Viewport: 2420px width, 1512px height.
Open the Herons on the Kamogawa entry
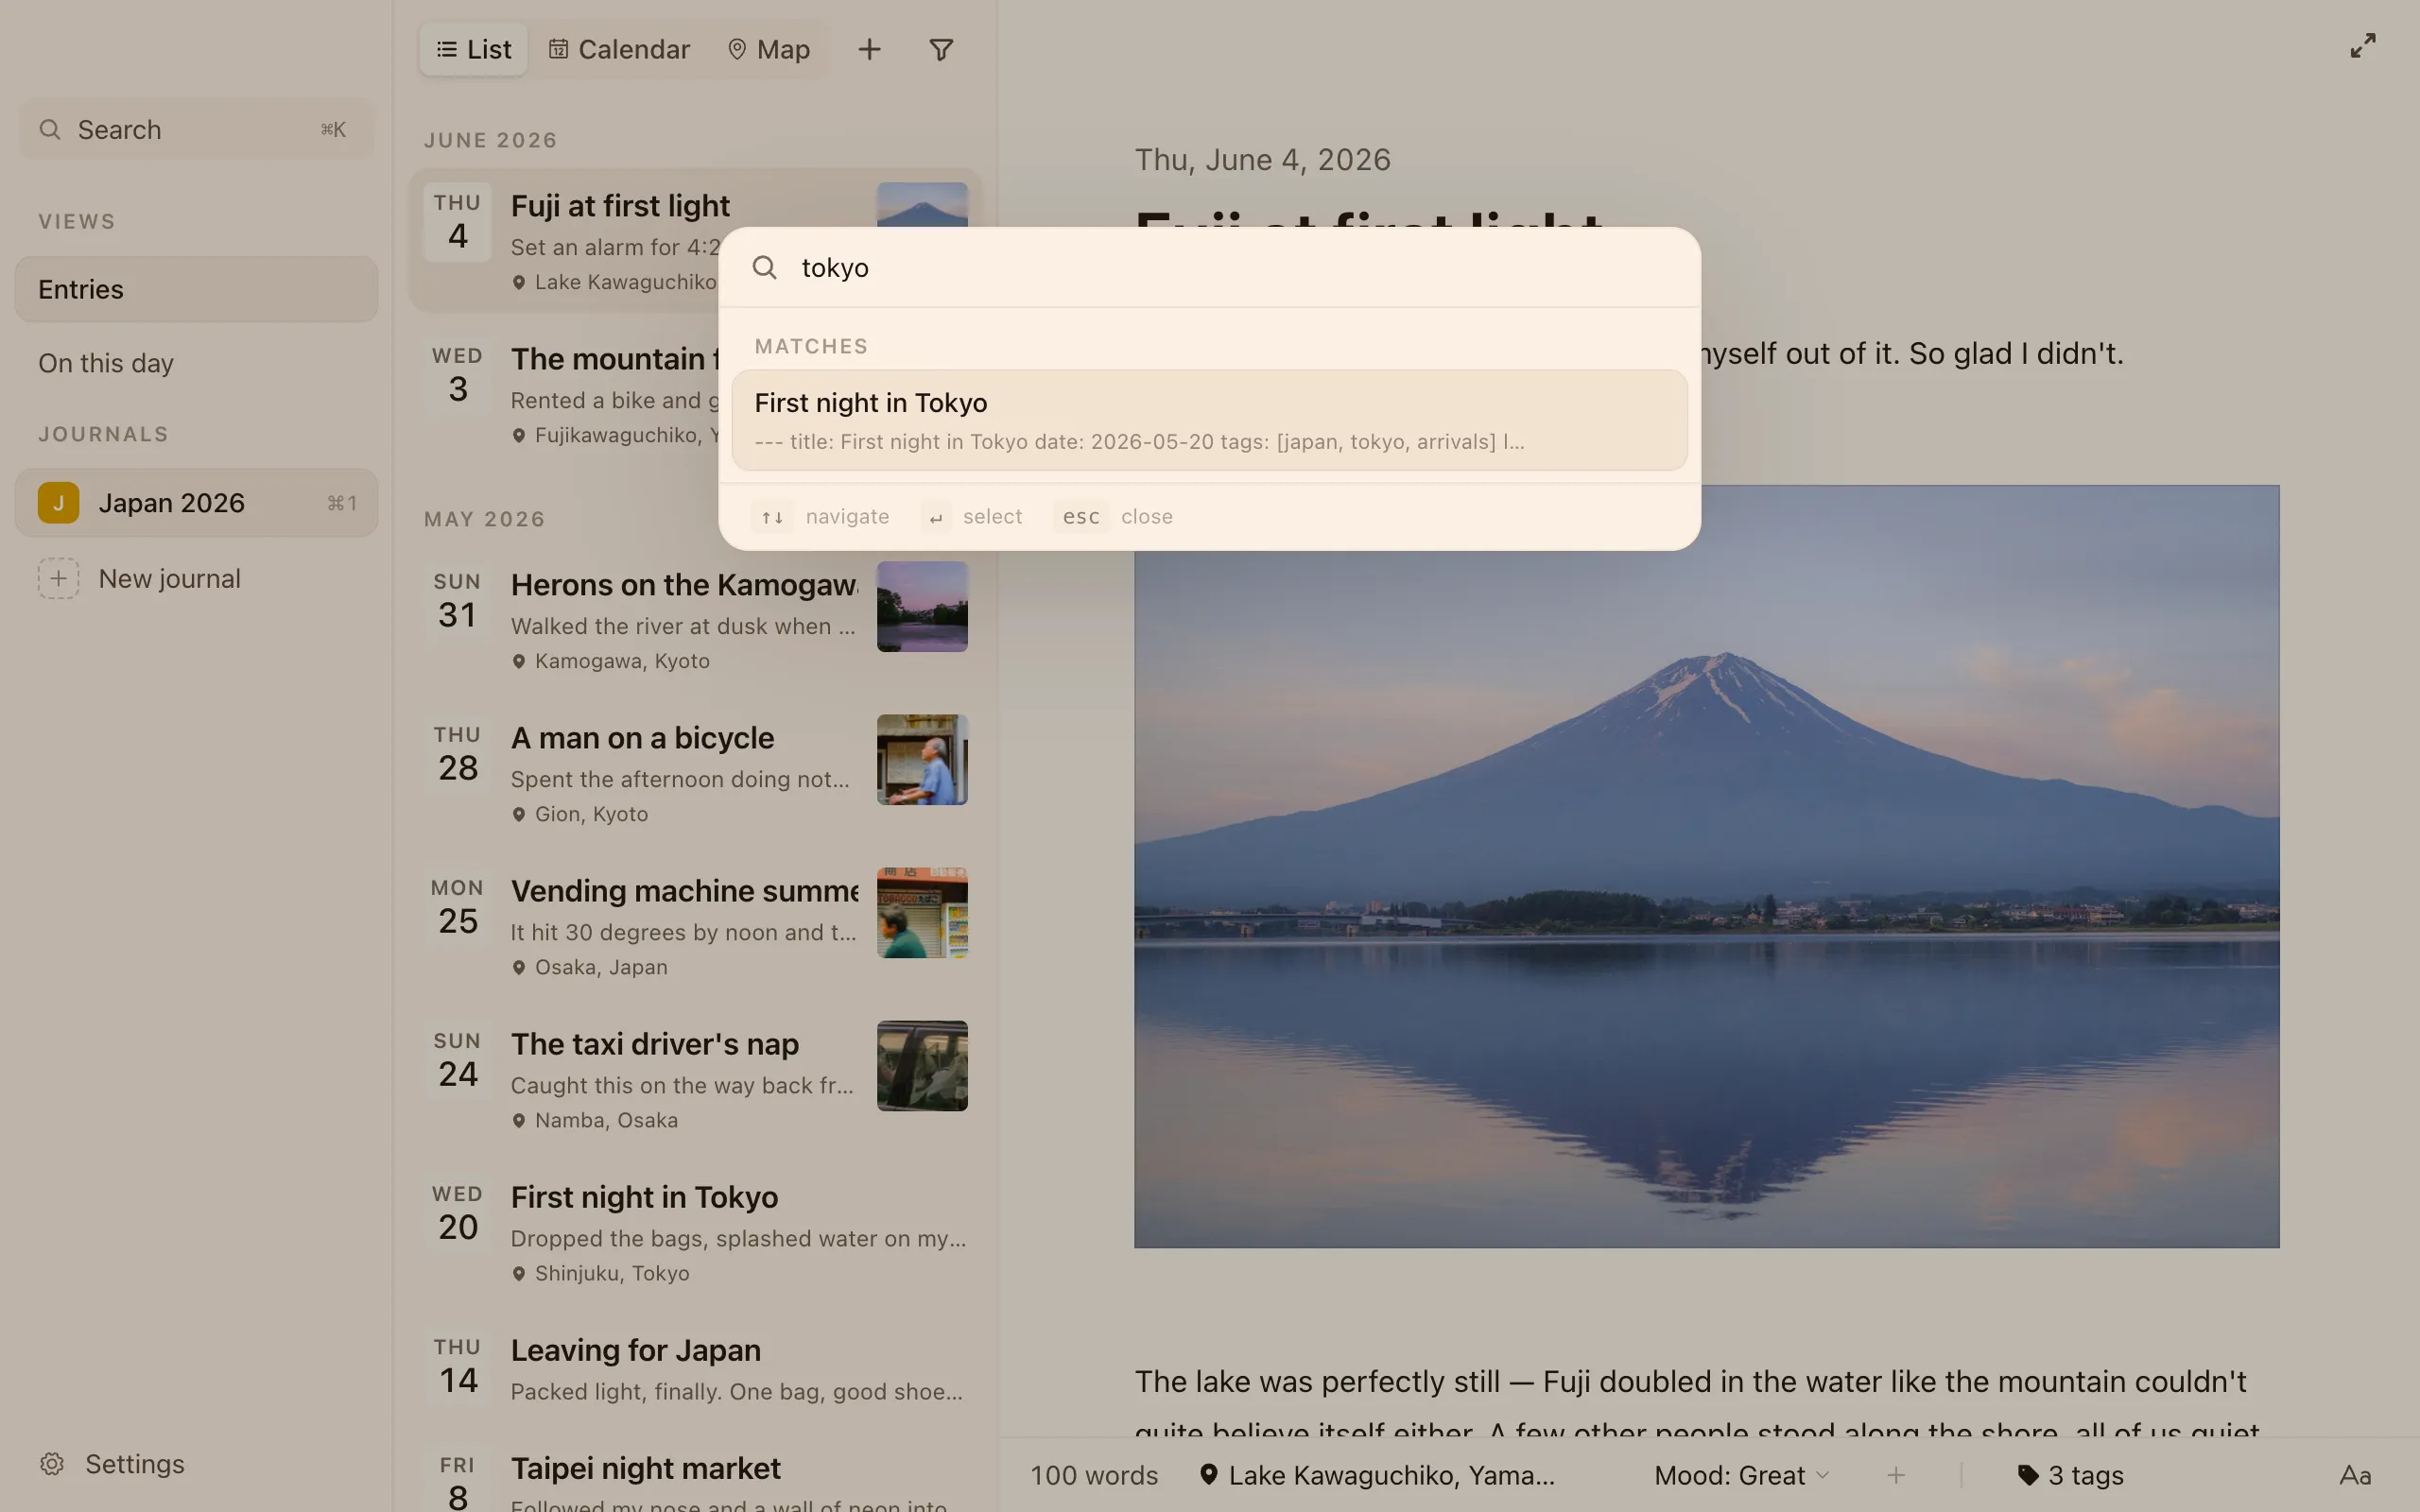pyautogui.click(x=695, y=619)
